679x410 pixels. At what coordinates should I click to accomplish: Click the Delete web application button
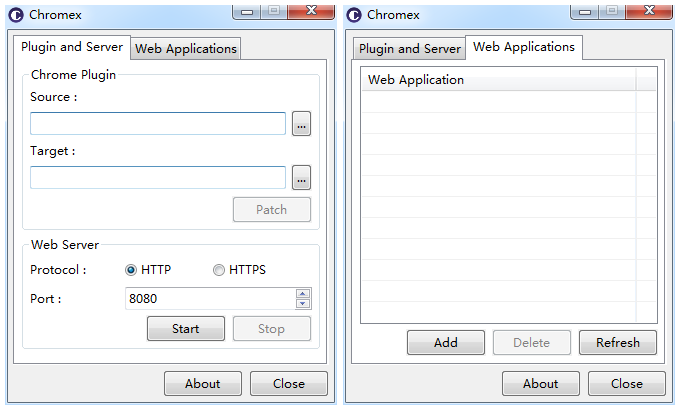pos(532,342)
